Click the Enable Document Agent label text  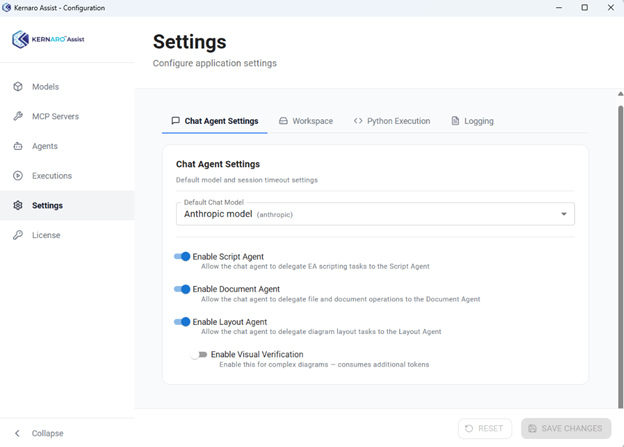point(236,289)
